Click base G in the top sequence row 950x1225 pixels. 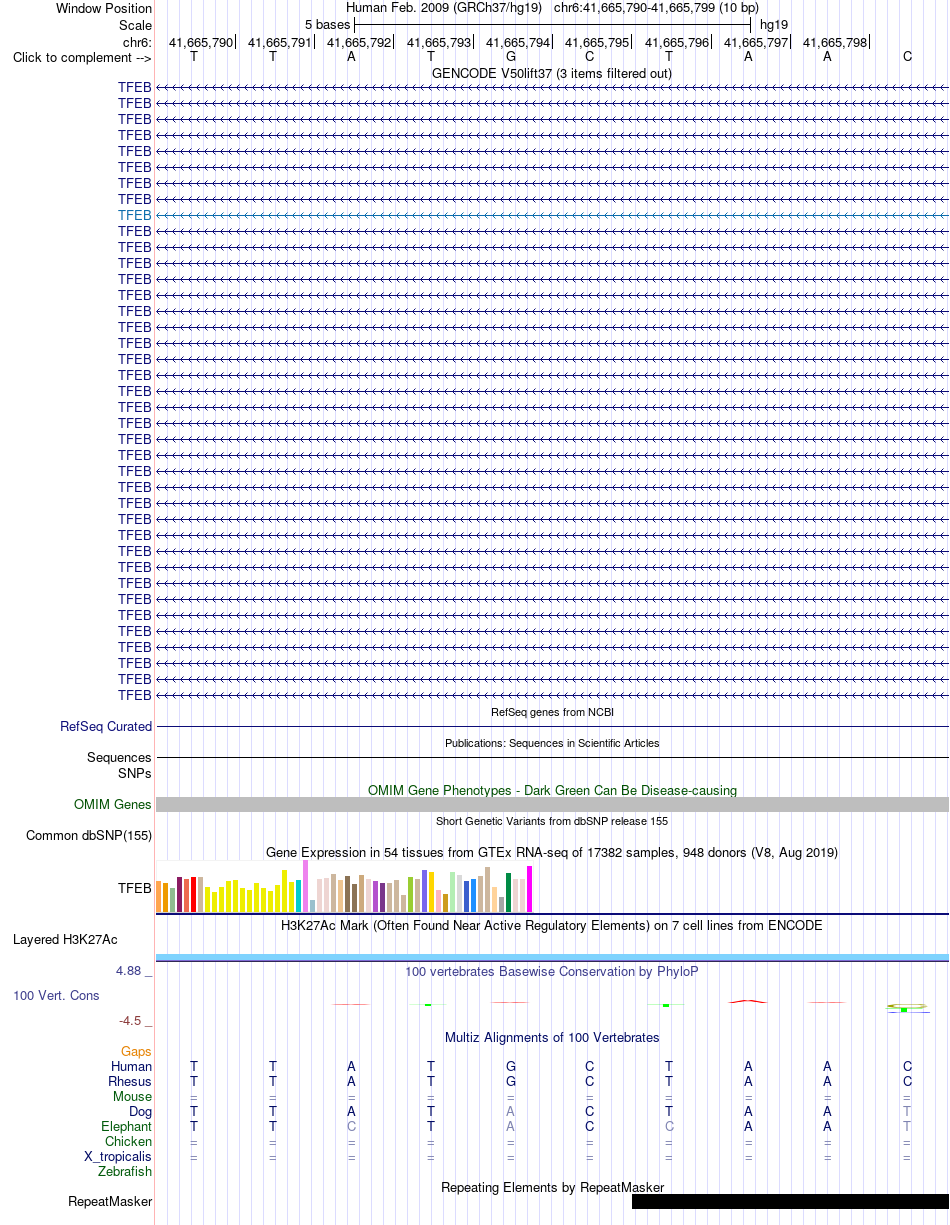click(510, 57)
